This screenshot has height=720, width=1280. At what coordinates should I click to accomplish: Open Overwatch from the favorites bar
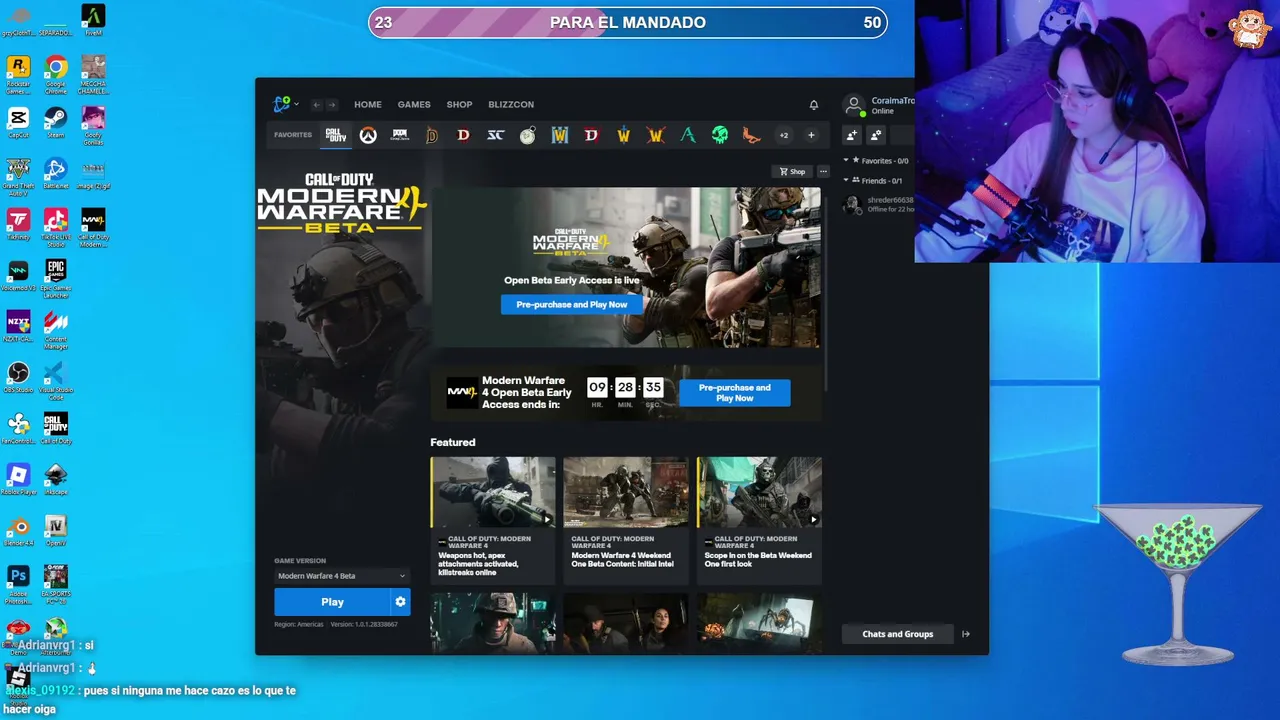[x=368, y=135]
